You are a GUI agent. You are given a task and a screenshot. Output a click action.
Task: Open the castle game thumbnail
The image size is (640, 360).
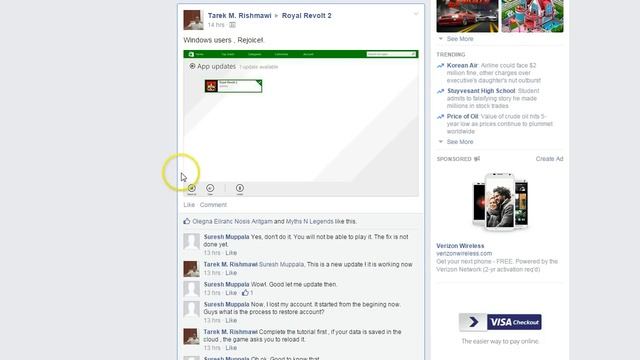[x=532, y=16]
